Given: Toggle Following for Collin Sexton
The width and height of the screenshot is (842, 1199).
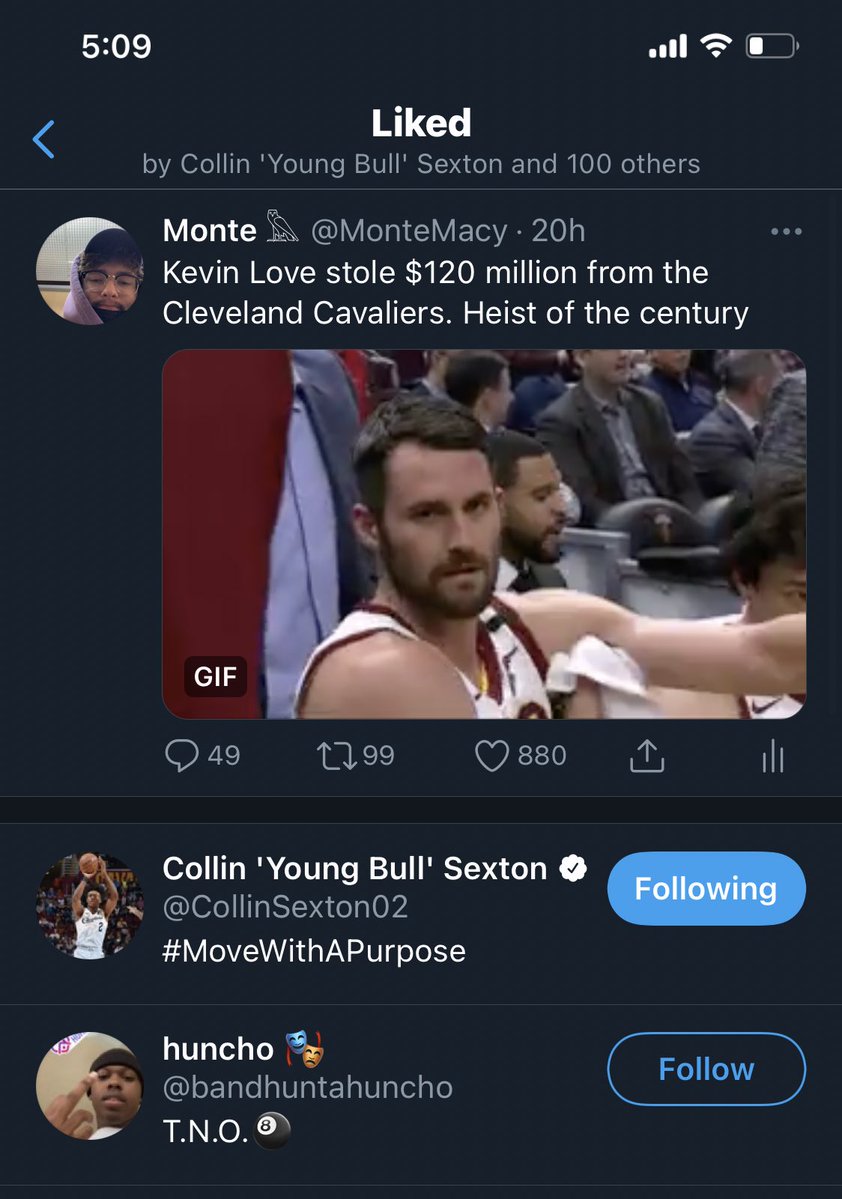Looking at the screenshot, I should [705, 888].
